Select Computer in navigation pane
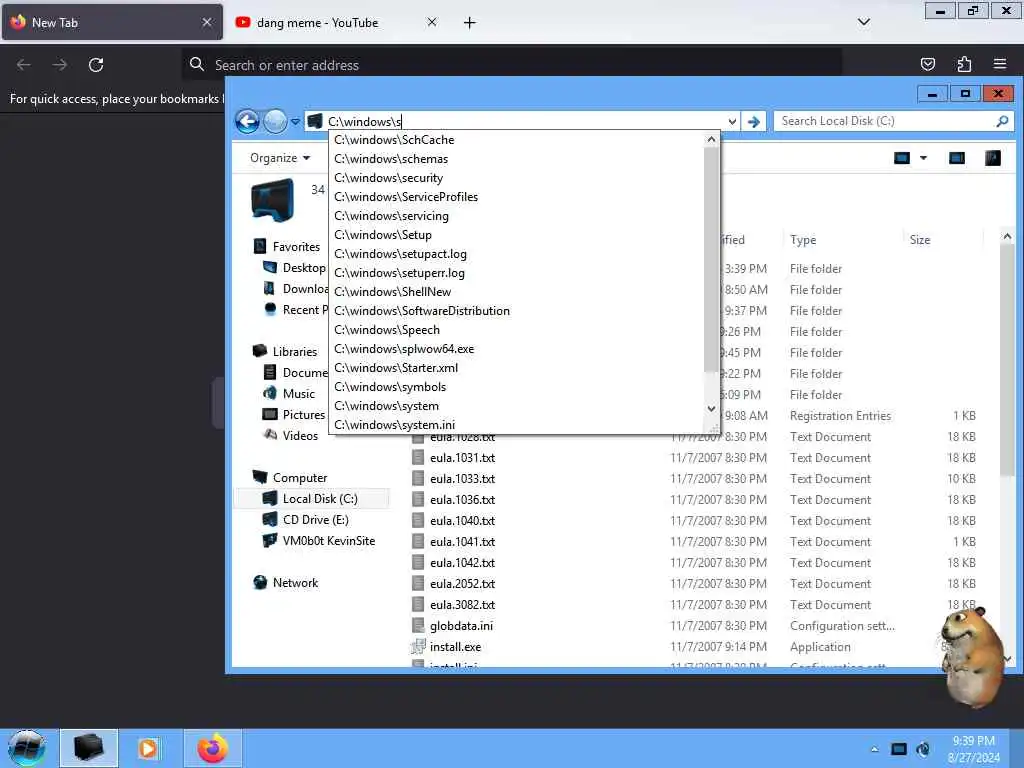 coord(300,477)
